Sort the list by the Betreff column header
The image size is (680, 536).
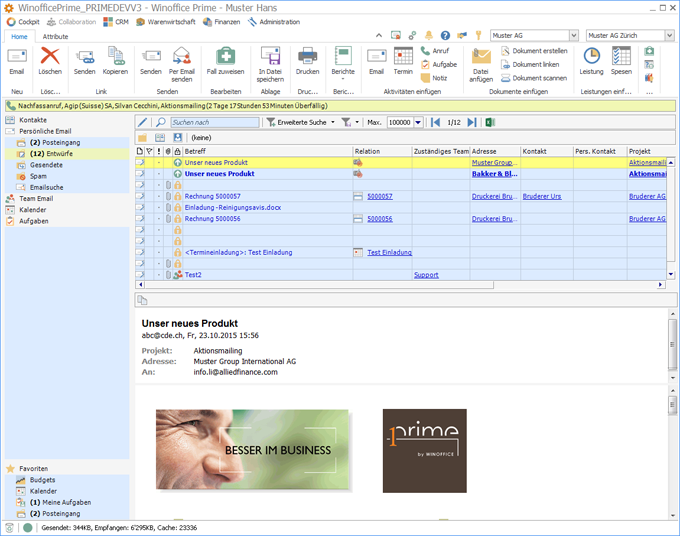click(268, 151)
